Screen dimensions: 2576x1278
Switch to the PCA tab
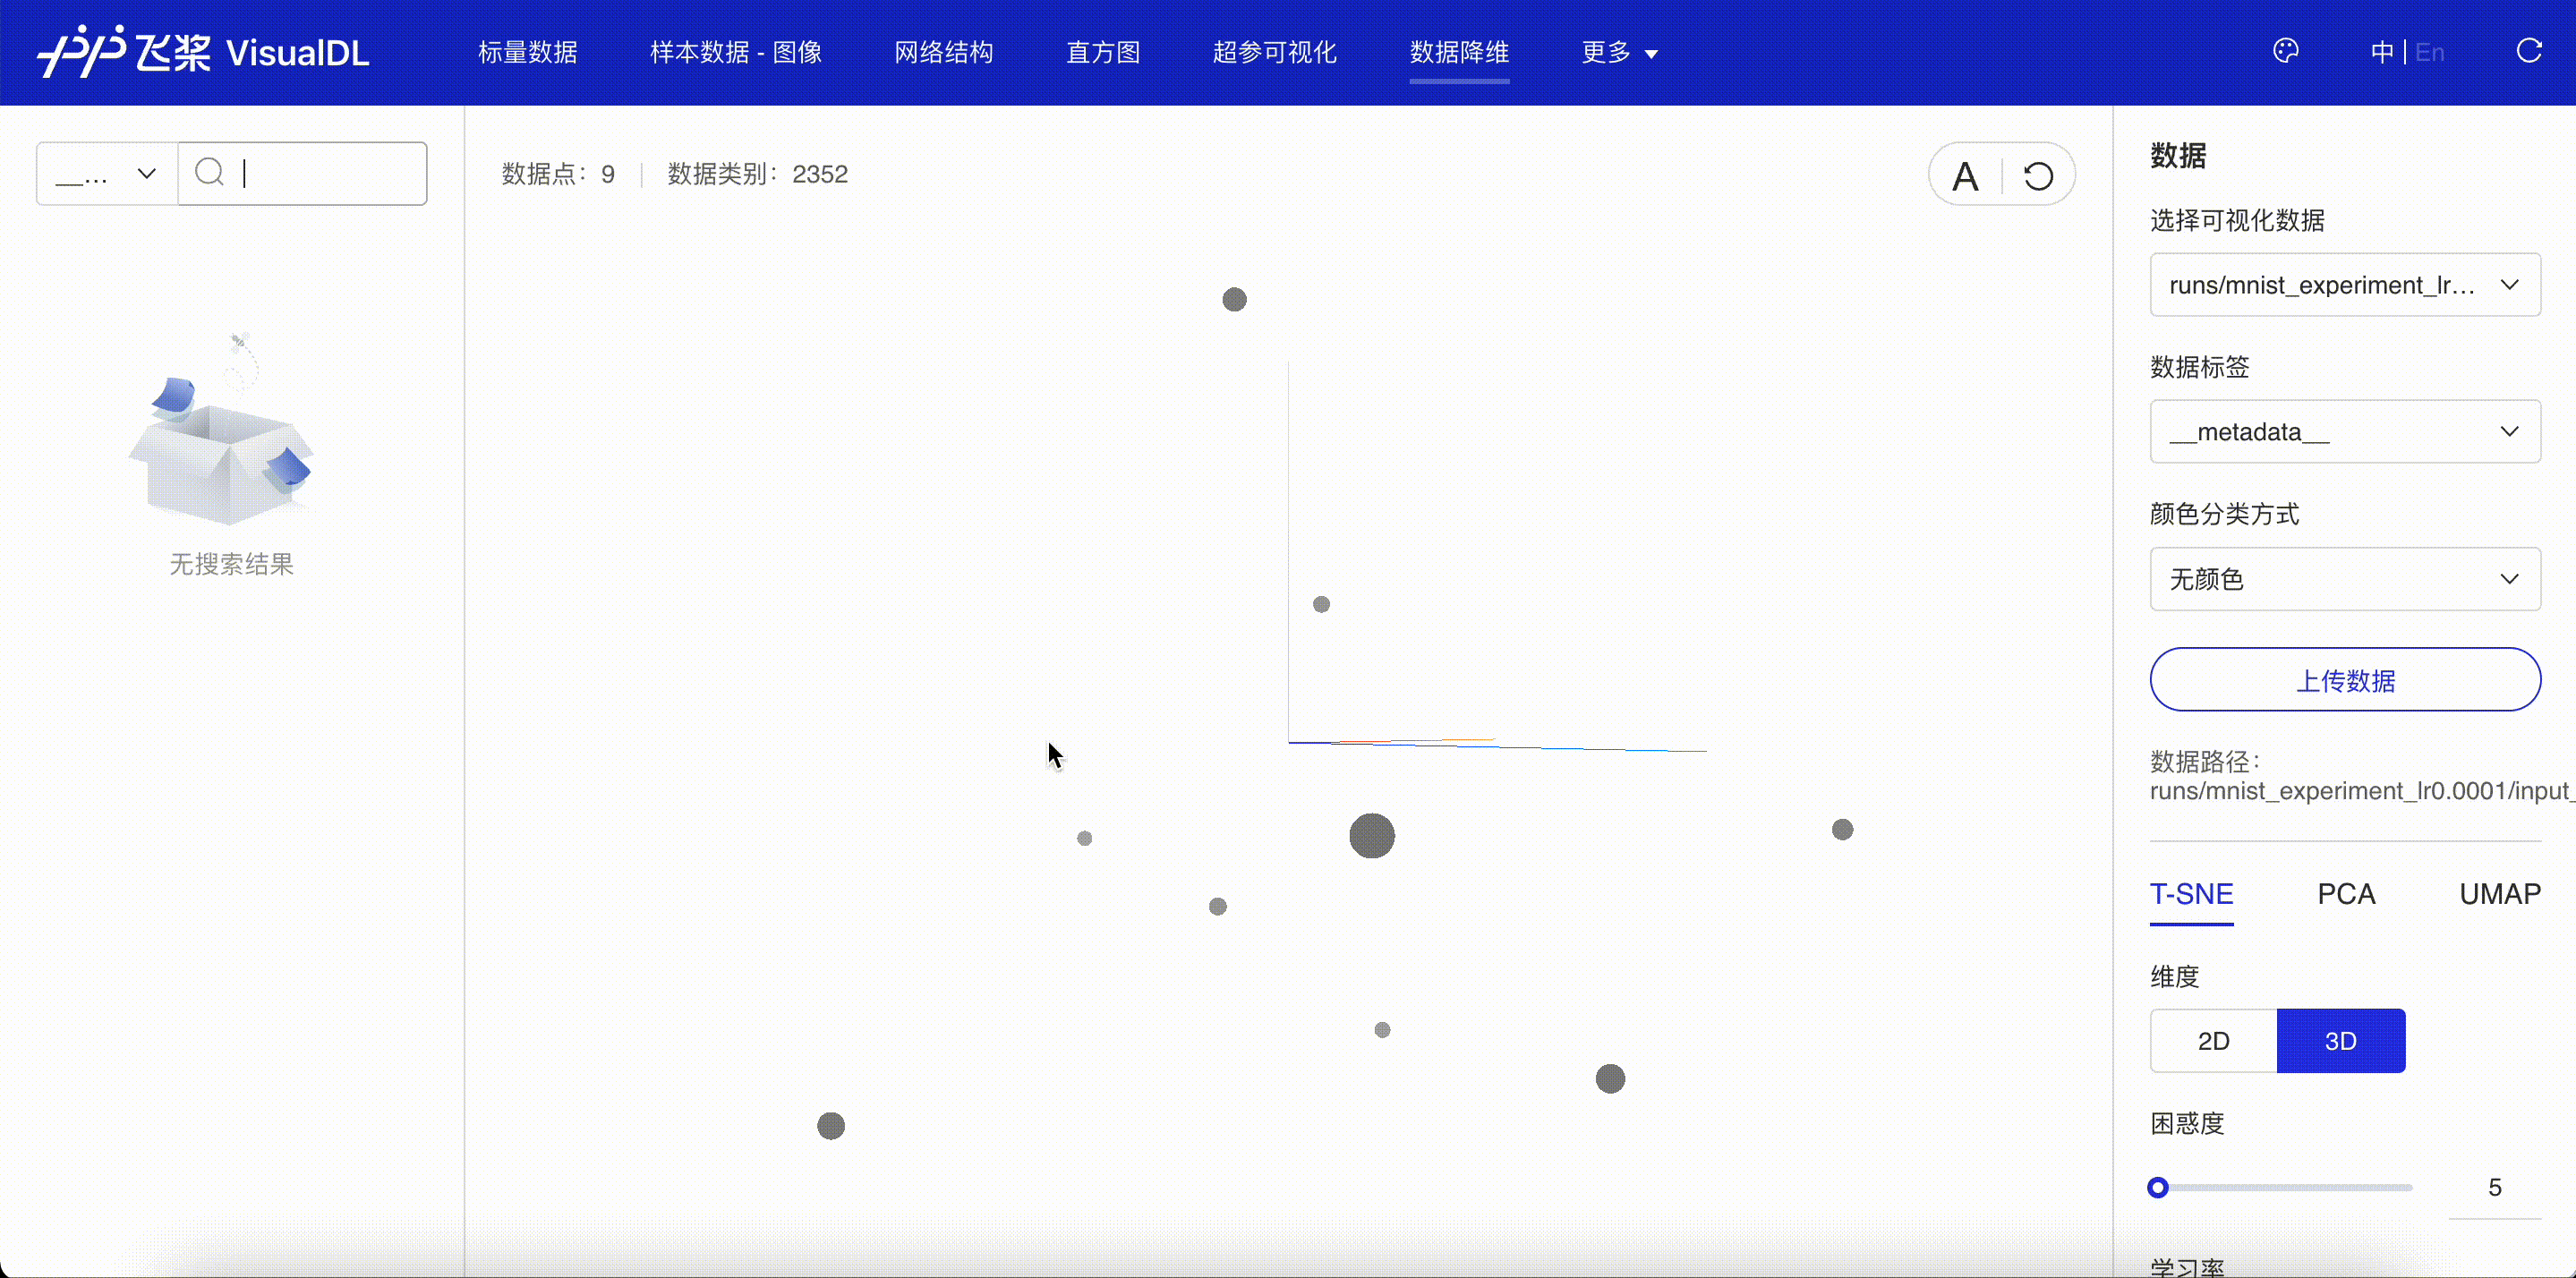(2346, 894)
